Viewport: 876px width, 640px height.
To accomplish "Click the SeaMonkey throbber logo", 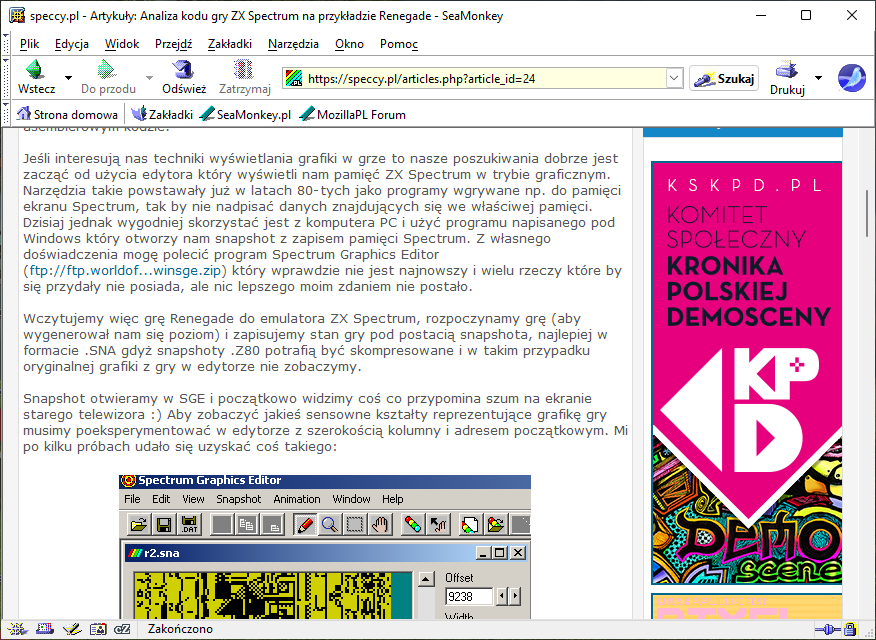I will 851,78.
